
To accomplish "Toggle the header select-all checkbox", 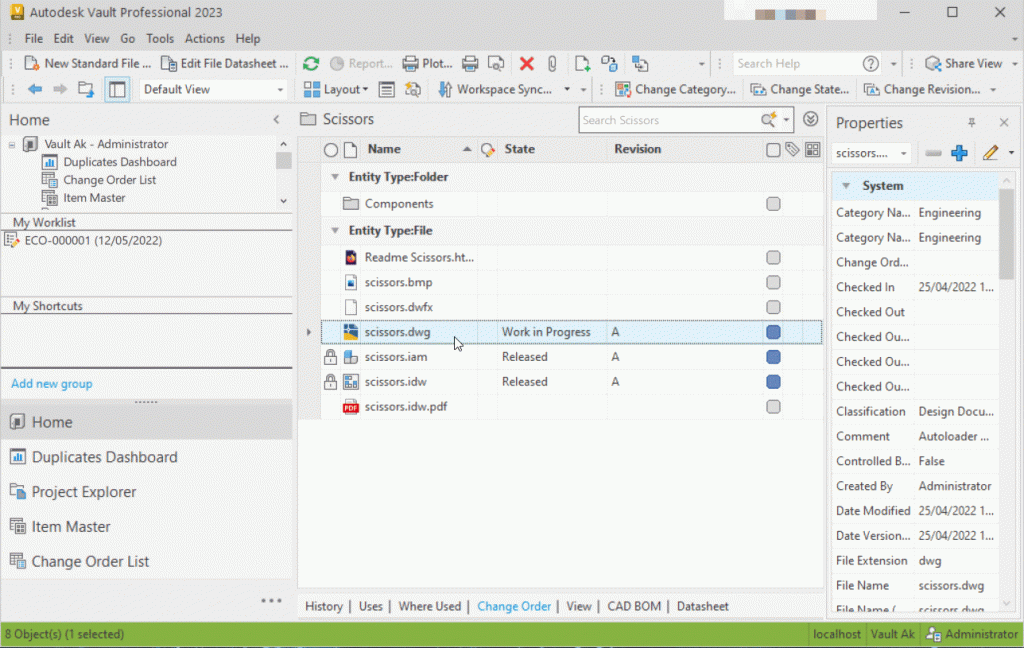I will coord(773,150).
